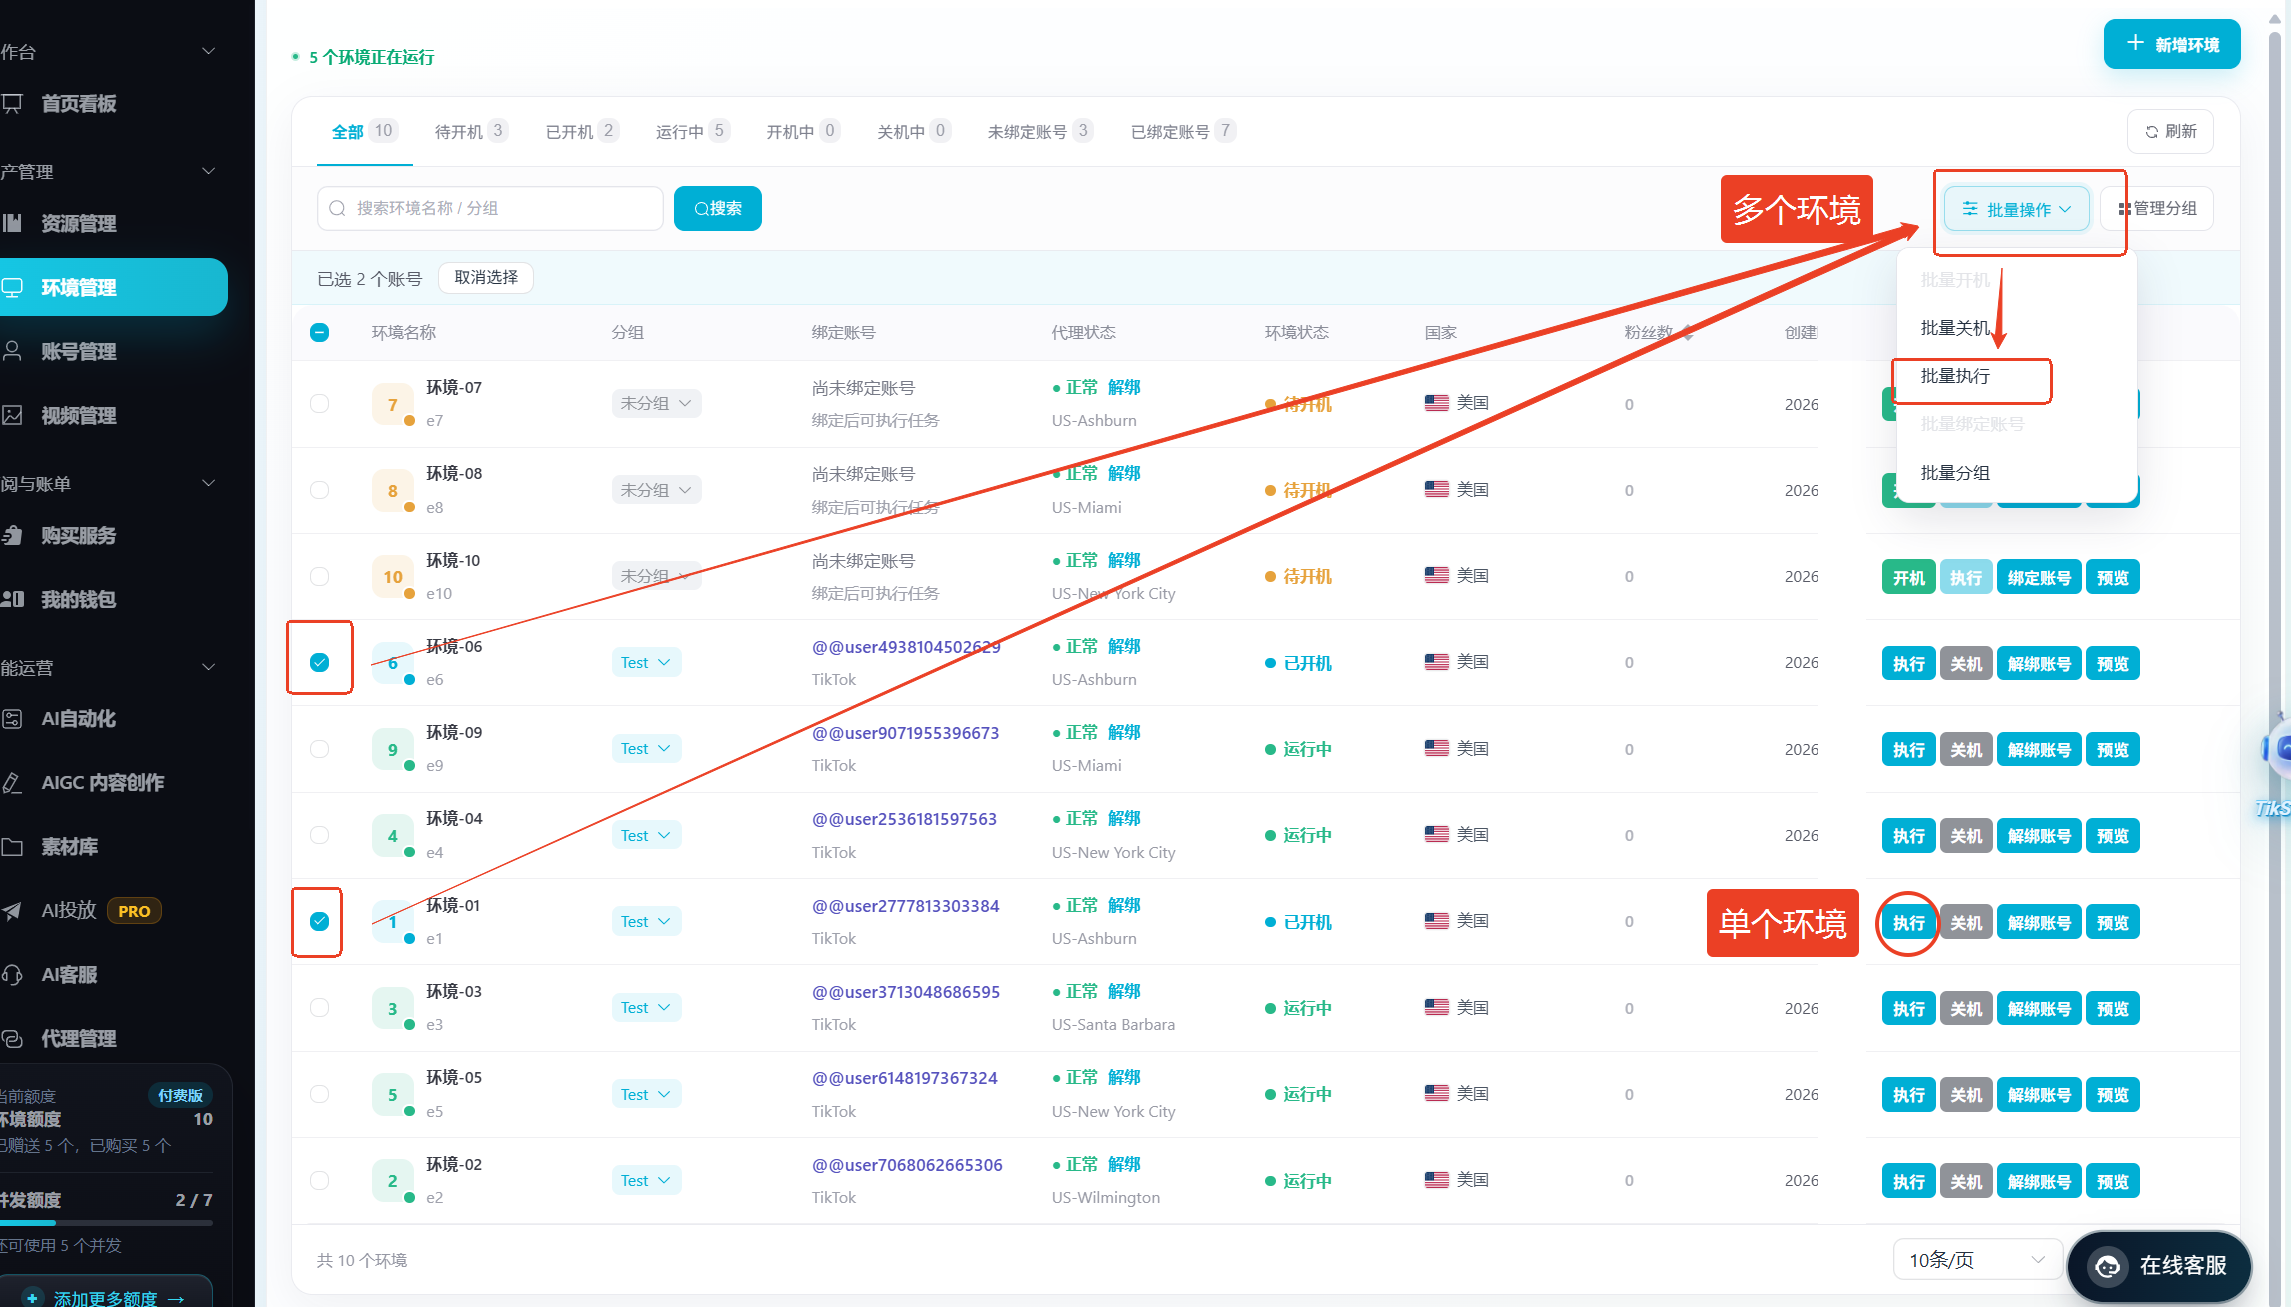2291x1307 pixels.
Task: Open the 未分组 dropdown for 环境-07
Action: pyautogui.click(x=656, y=403)
